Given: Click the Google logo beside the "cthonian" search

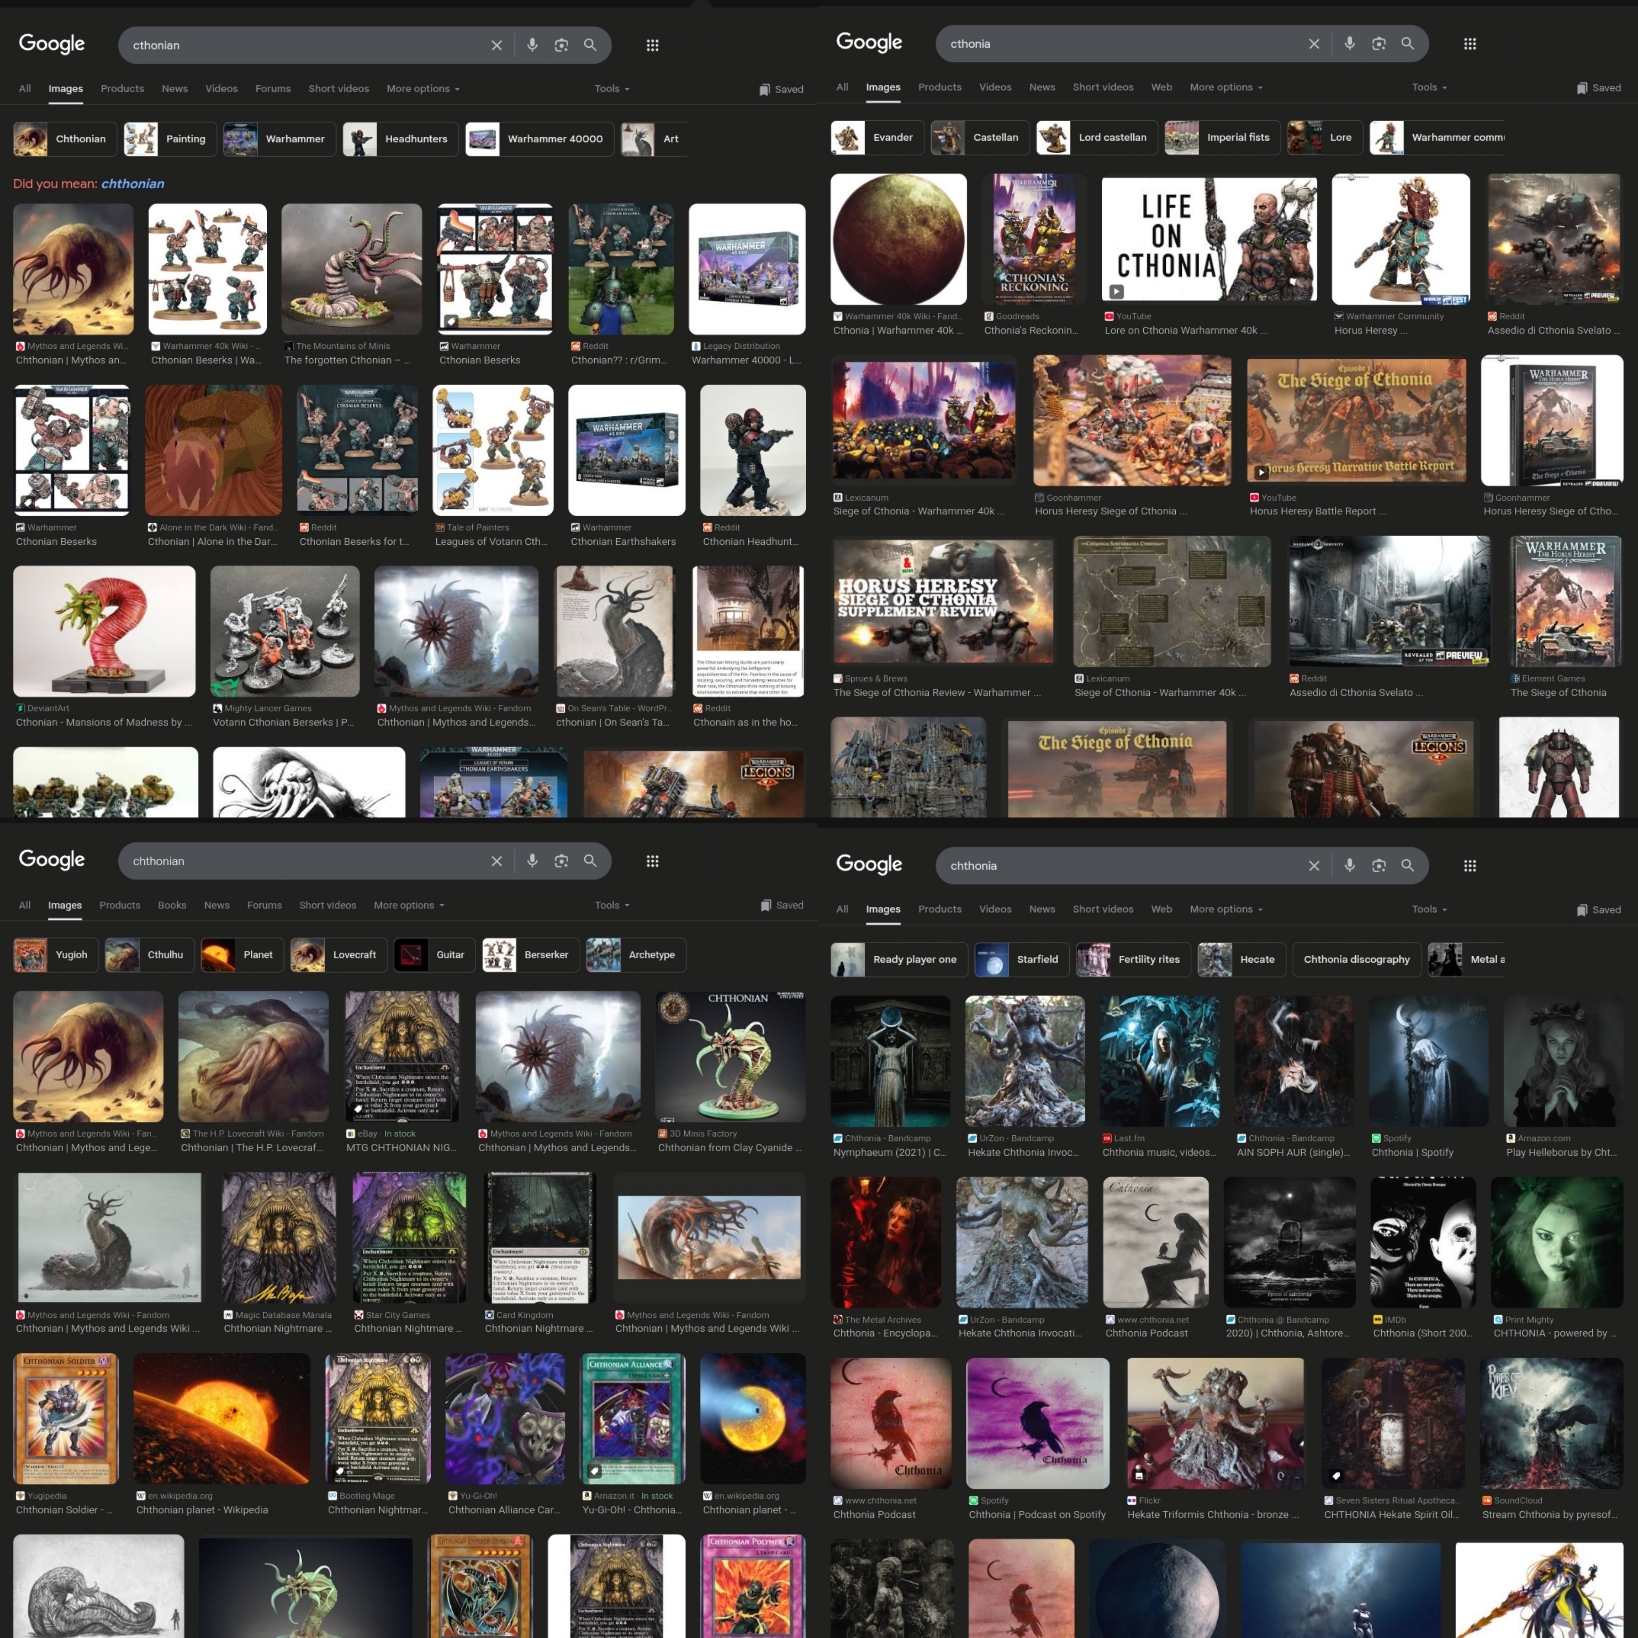Looking at the screenshot, I should [x=52, y=44].
